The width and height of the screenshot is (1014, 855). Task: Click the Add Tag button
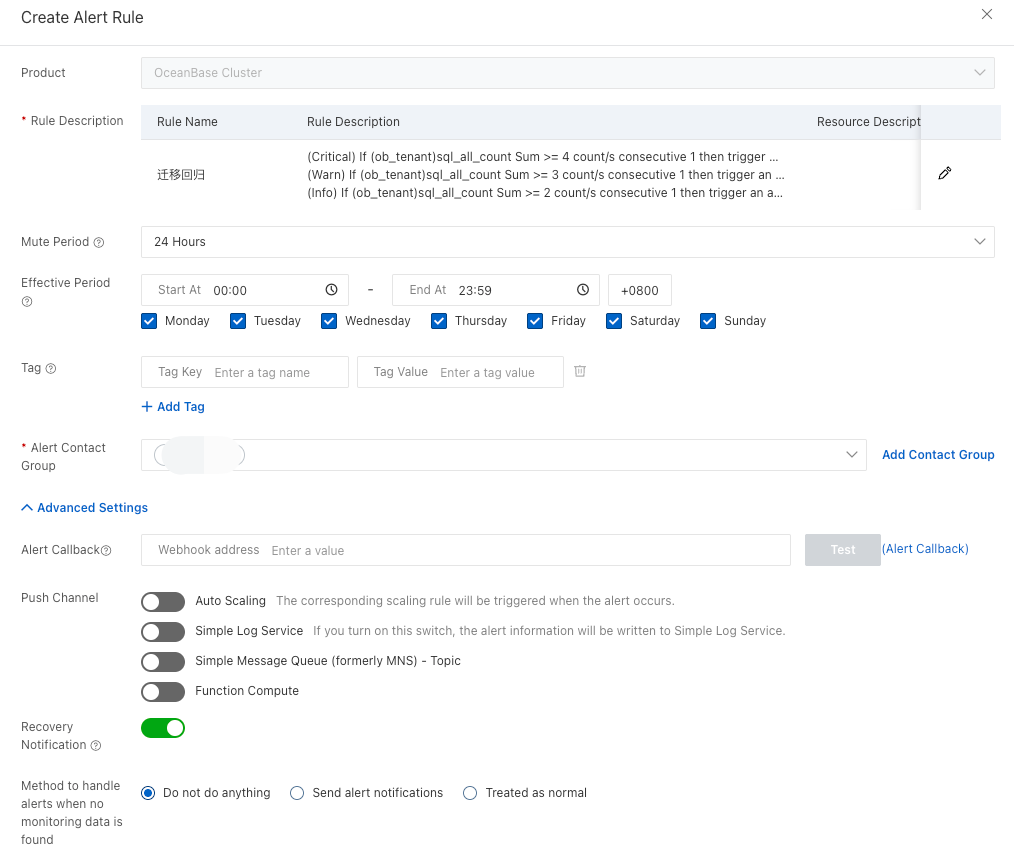pos(173,407)
